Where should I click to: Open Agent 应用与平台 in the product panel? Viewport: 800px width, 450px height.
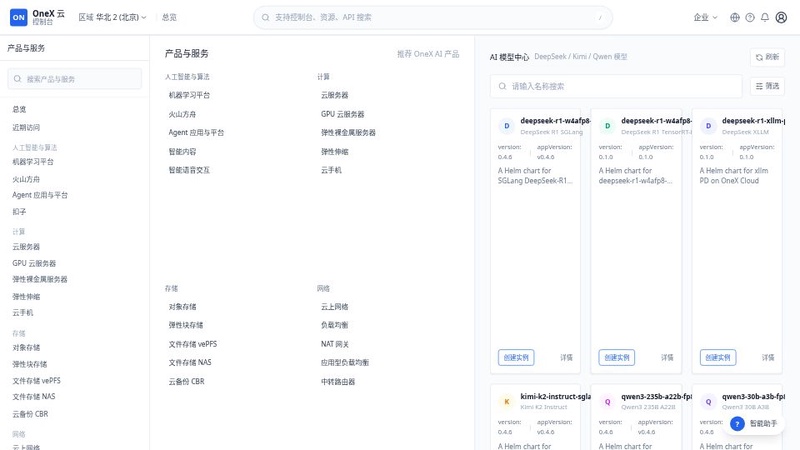[x=196, y=133]
